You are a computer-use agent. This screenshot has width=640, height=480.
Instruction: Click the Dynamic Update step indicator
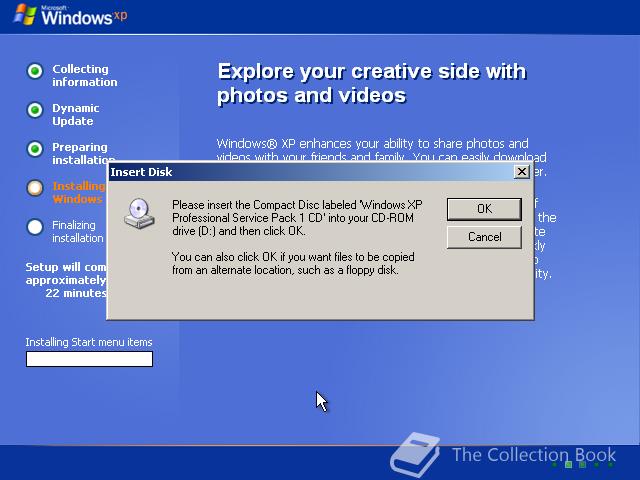pyautogui.click(x=35, y=110)
